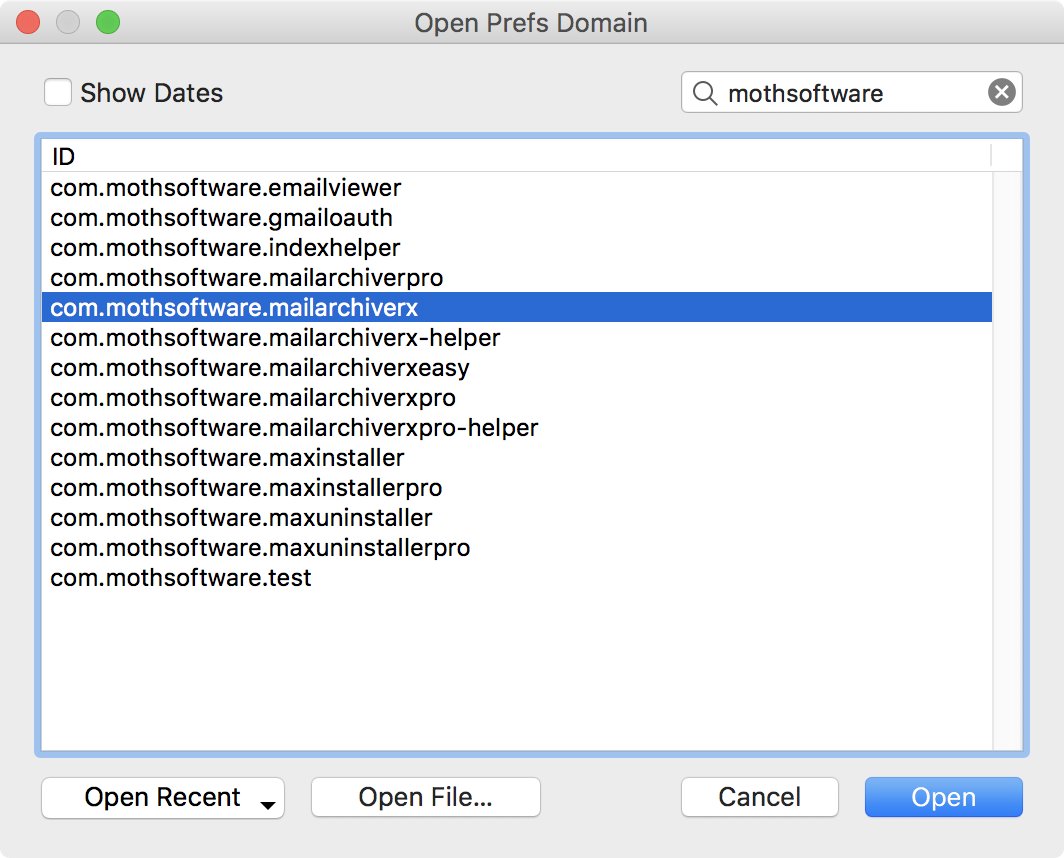Select com.mothsoftware.gmailoauth entry
The width and height of the screenshot is (1064, 858).
(517, 218)
